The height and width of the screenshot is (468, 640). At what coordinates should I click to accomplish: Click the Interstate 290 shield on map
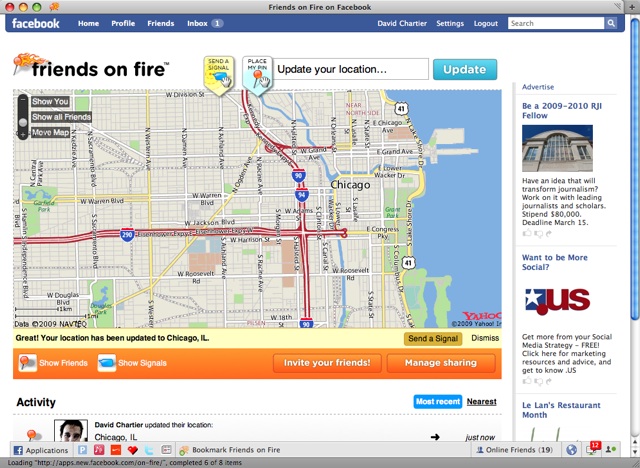pos(127,235)
